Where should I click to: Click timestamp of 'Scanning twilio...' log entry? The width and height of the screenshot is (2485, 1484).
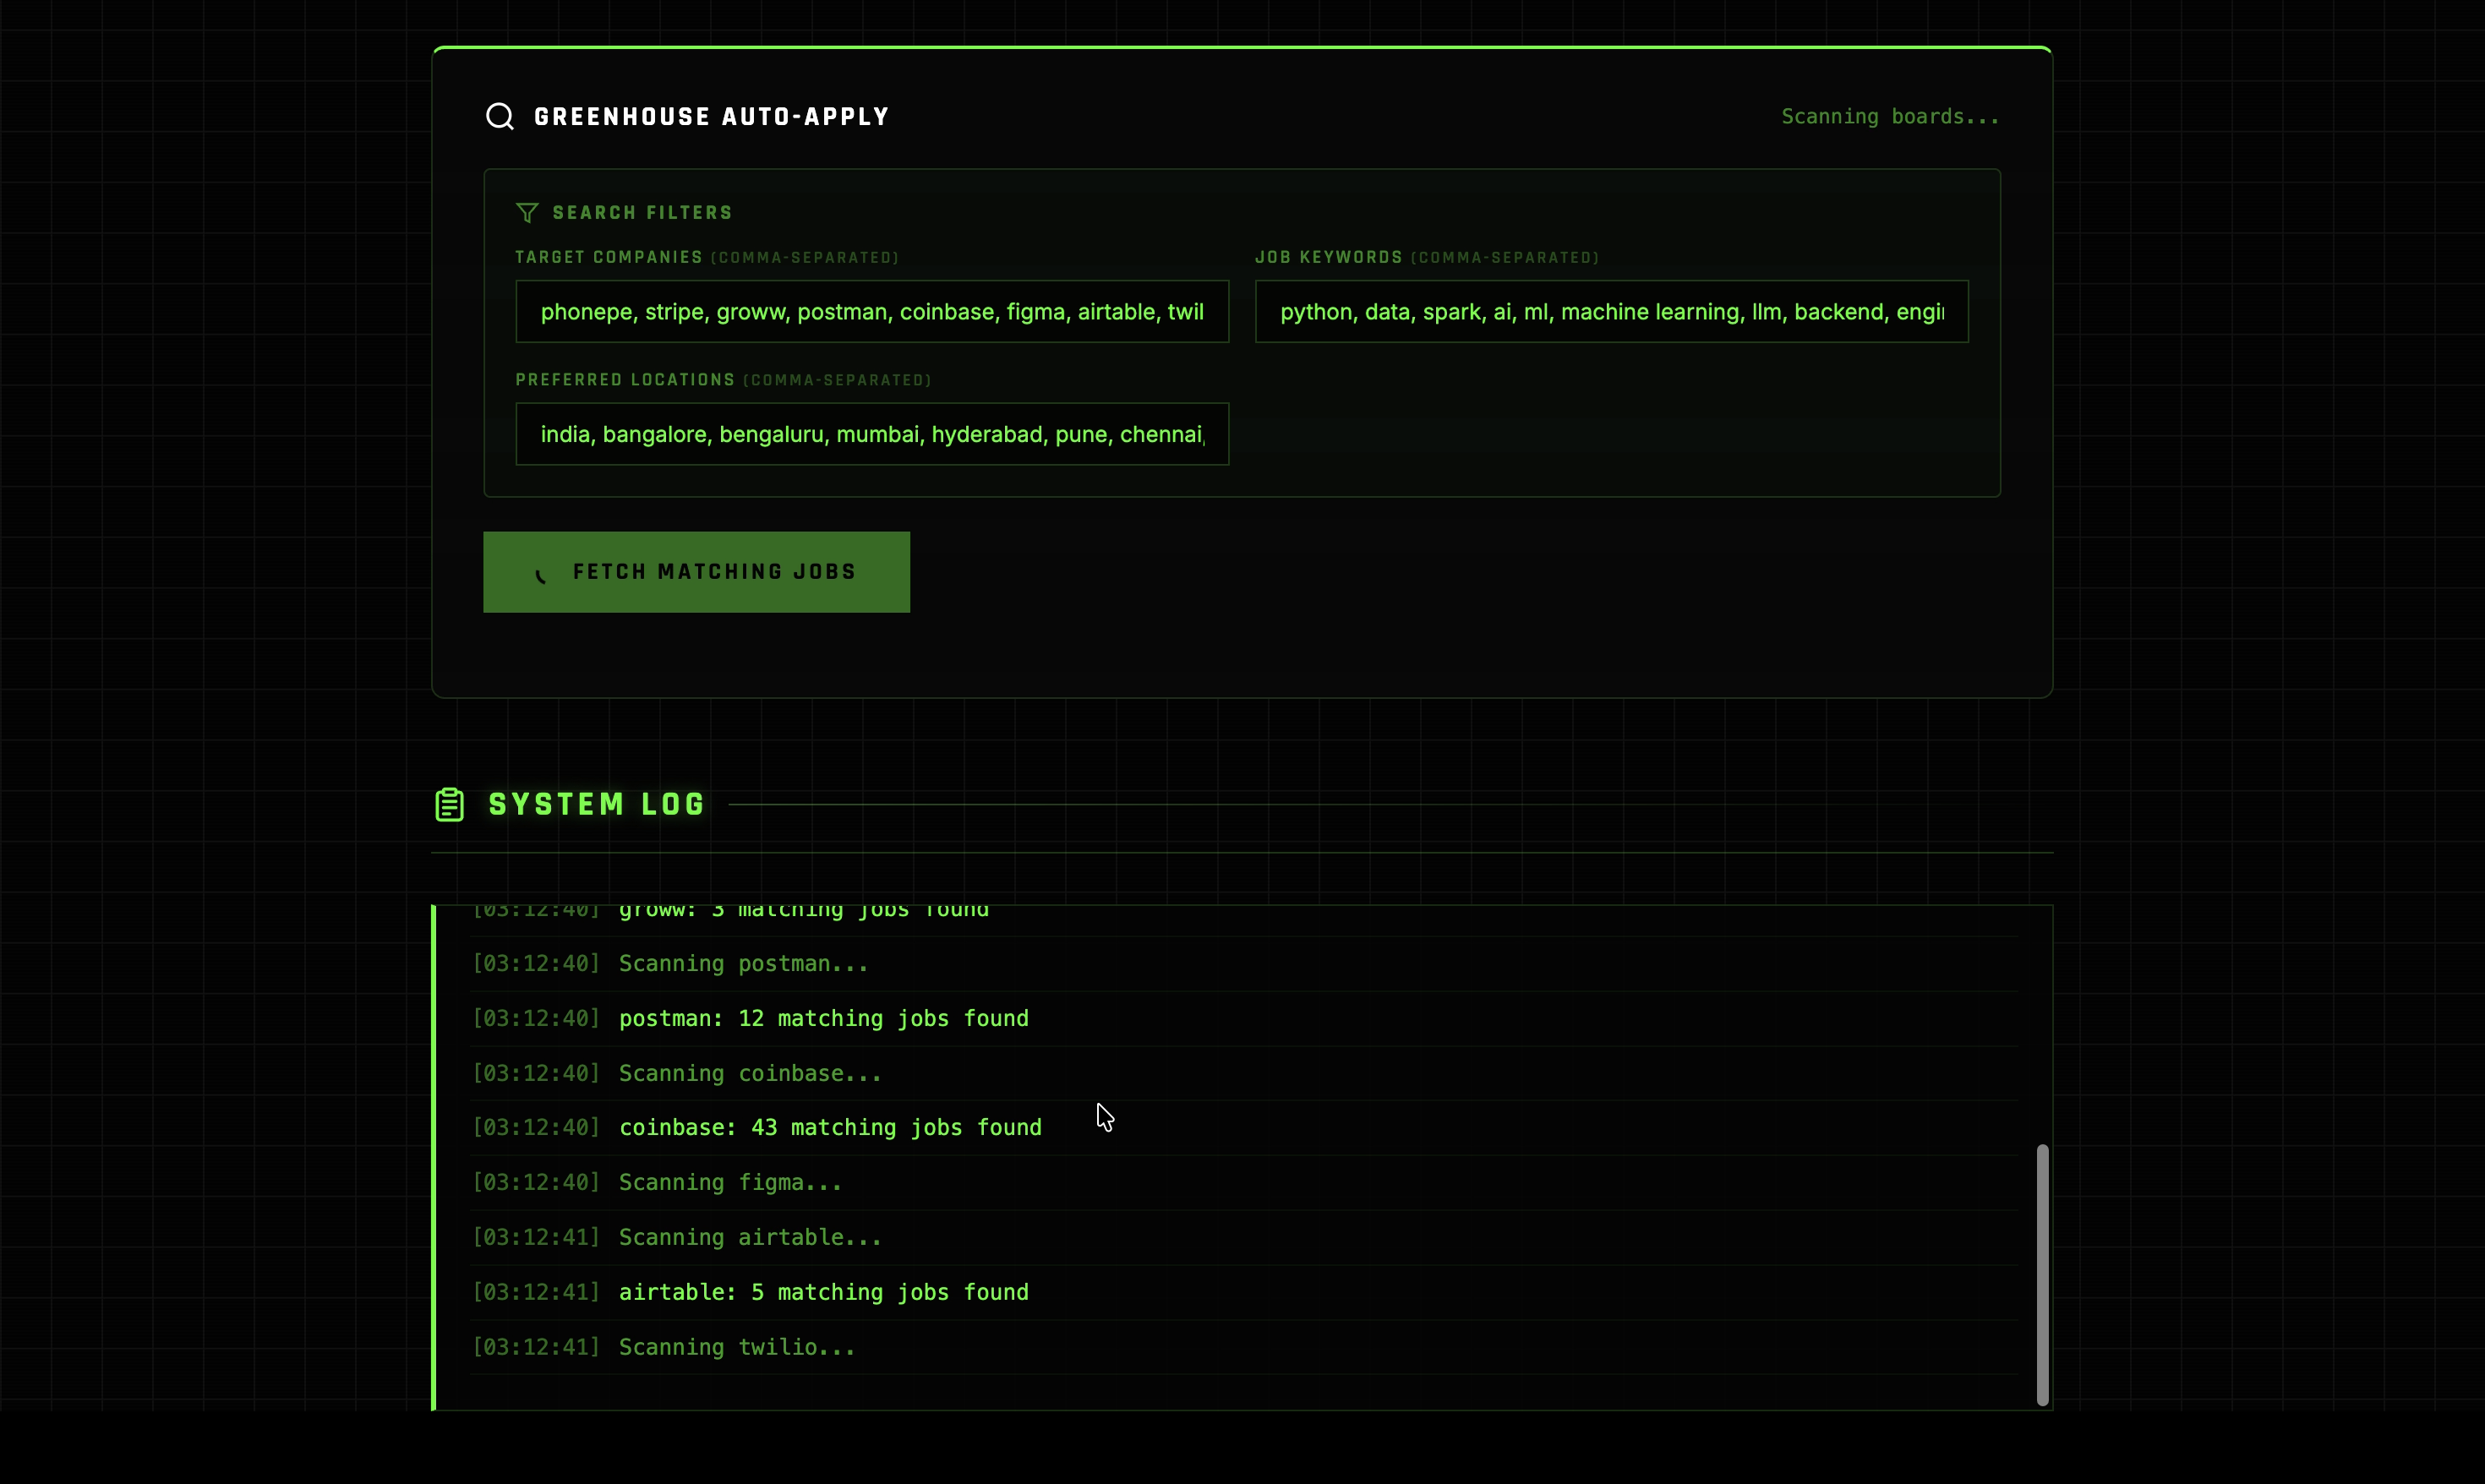[536, 1348]
